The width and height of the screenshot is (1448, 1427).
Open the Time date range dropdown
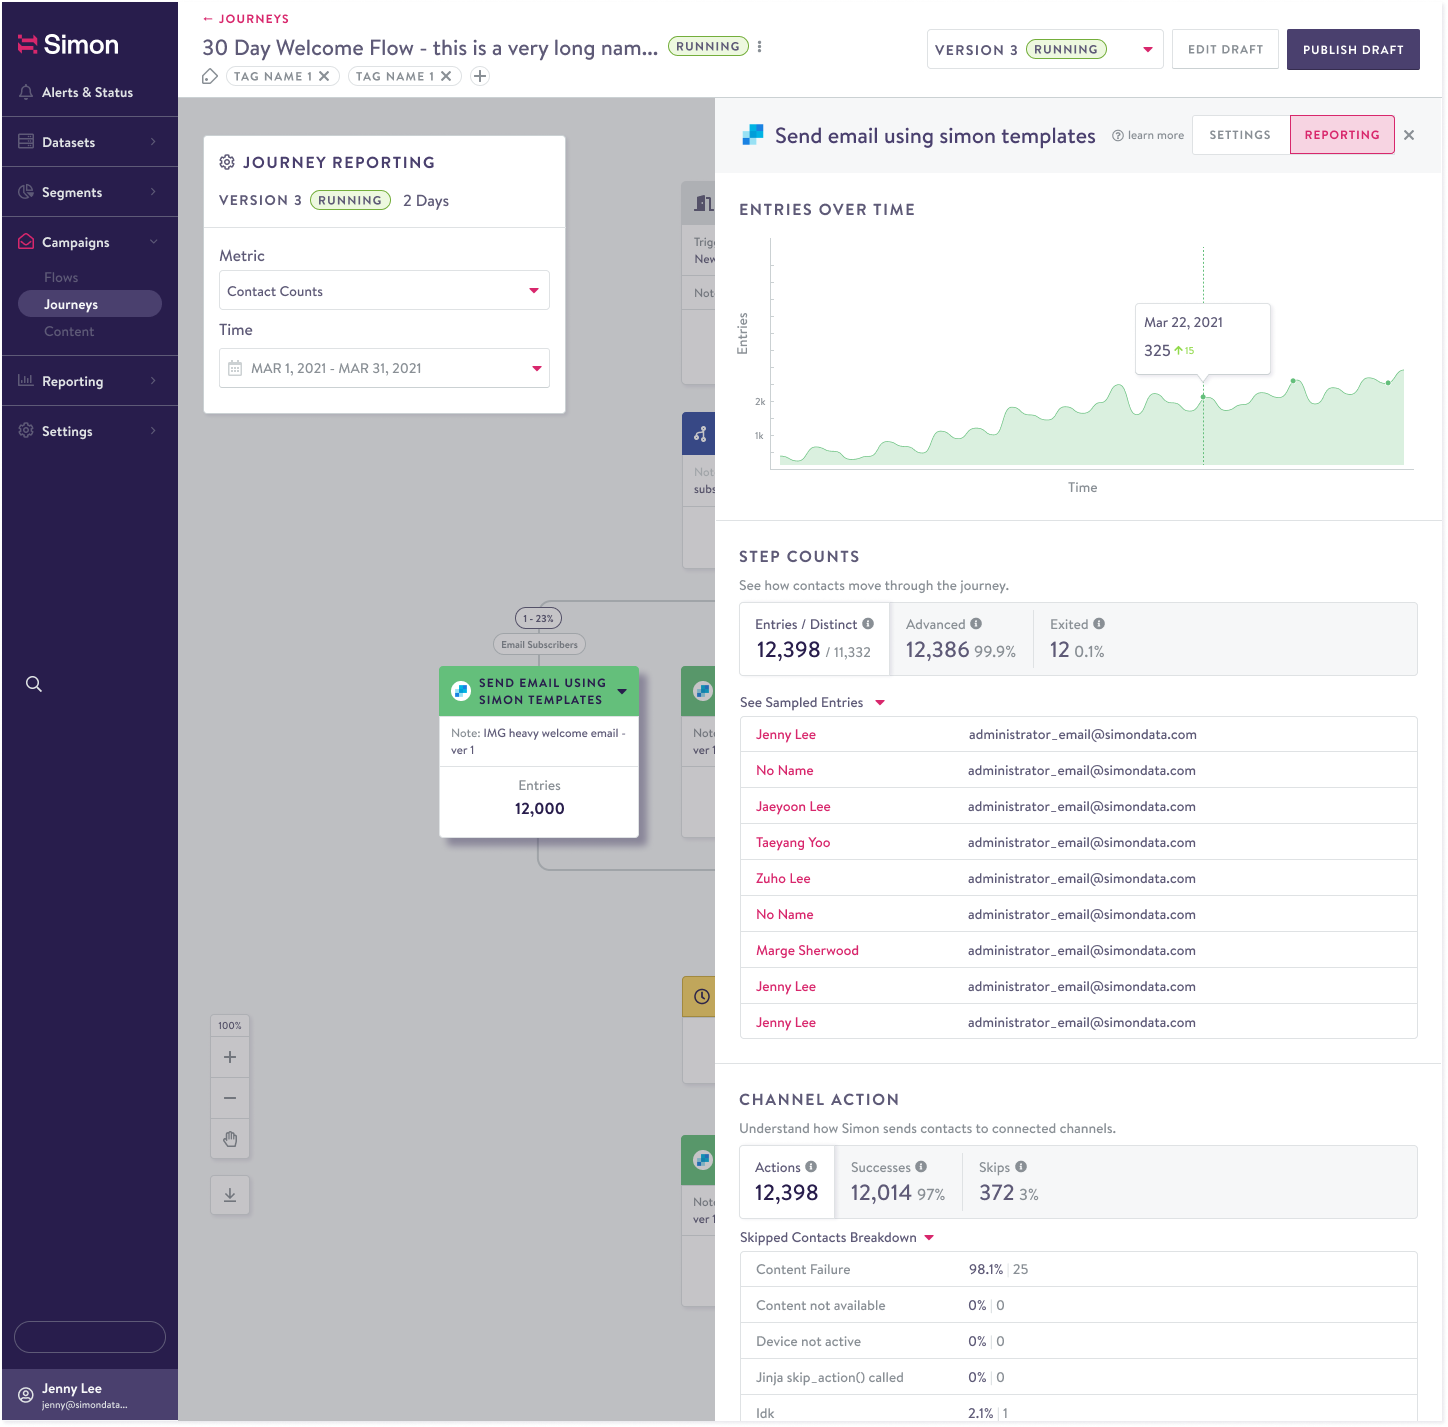[x=384, y=368]
